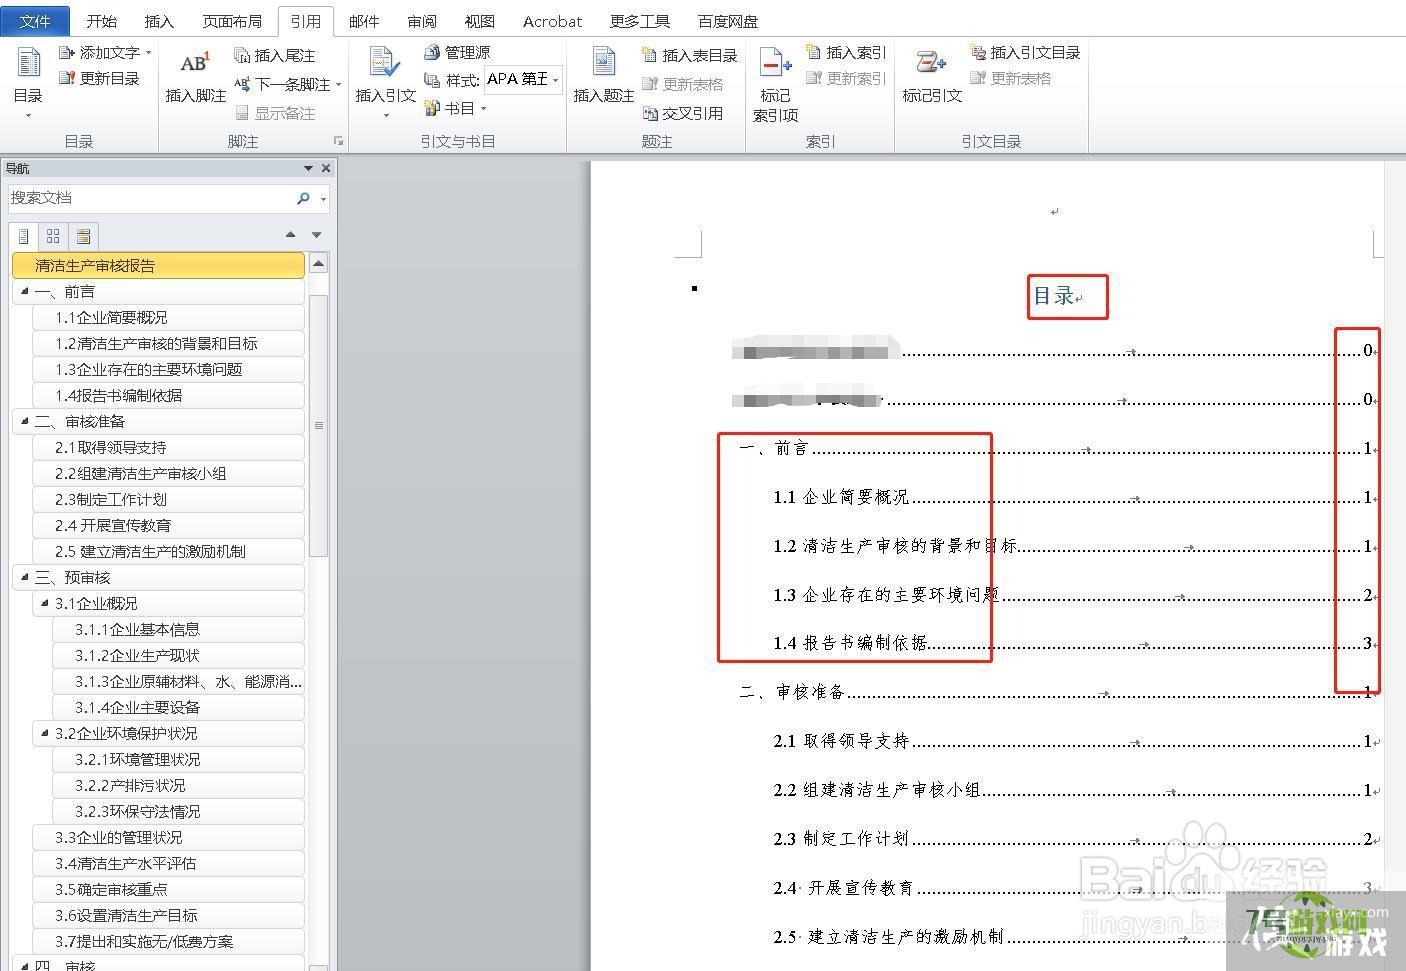This screenshot has height=971, width=1406.
Task: Click TOC entry 2.1 取得领导支持
Action: click(x=841, y=741)
